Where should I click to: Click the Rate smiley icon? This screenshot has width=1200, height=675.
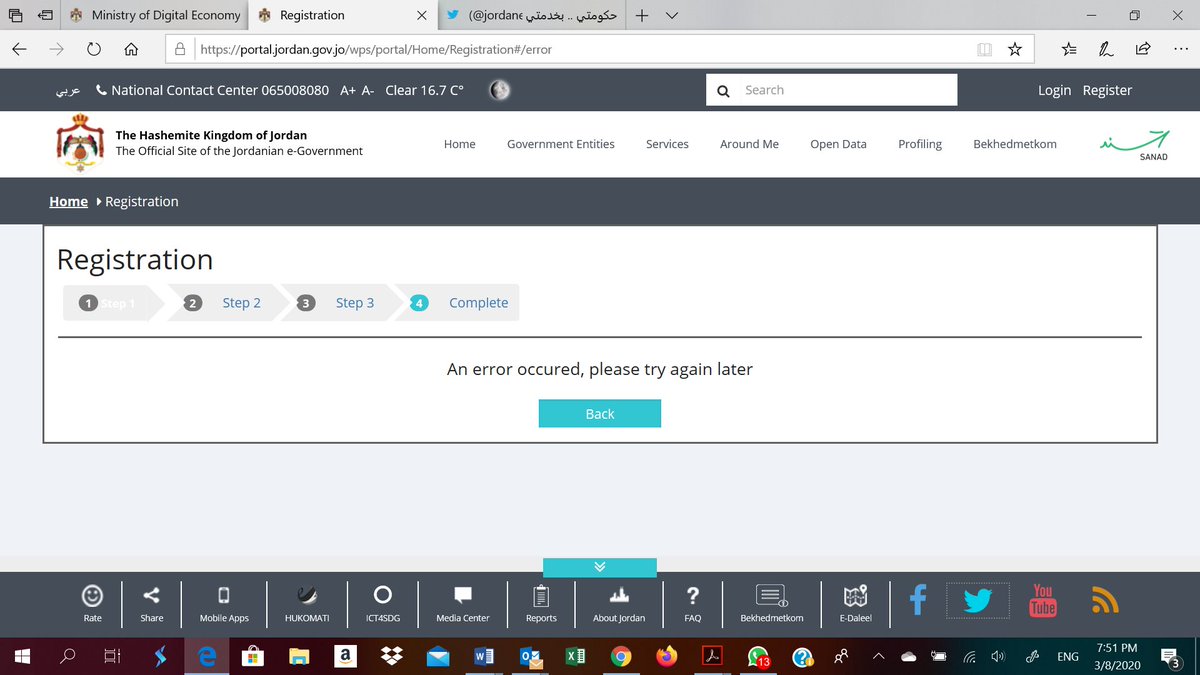pos(92,596)
